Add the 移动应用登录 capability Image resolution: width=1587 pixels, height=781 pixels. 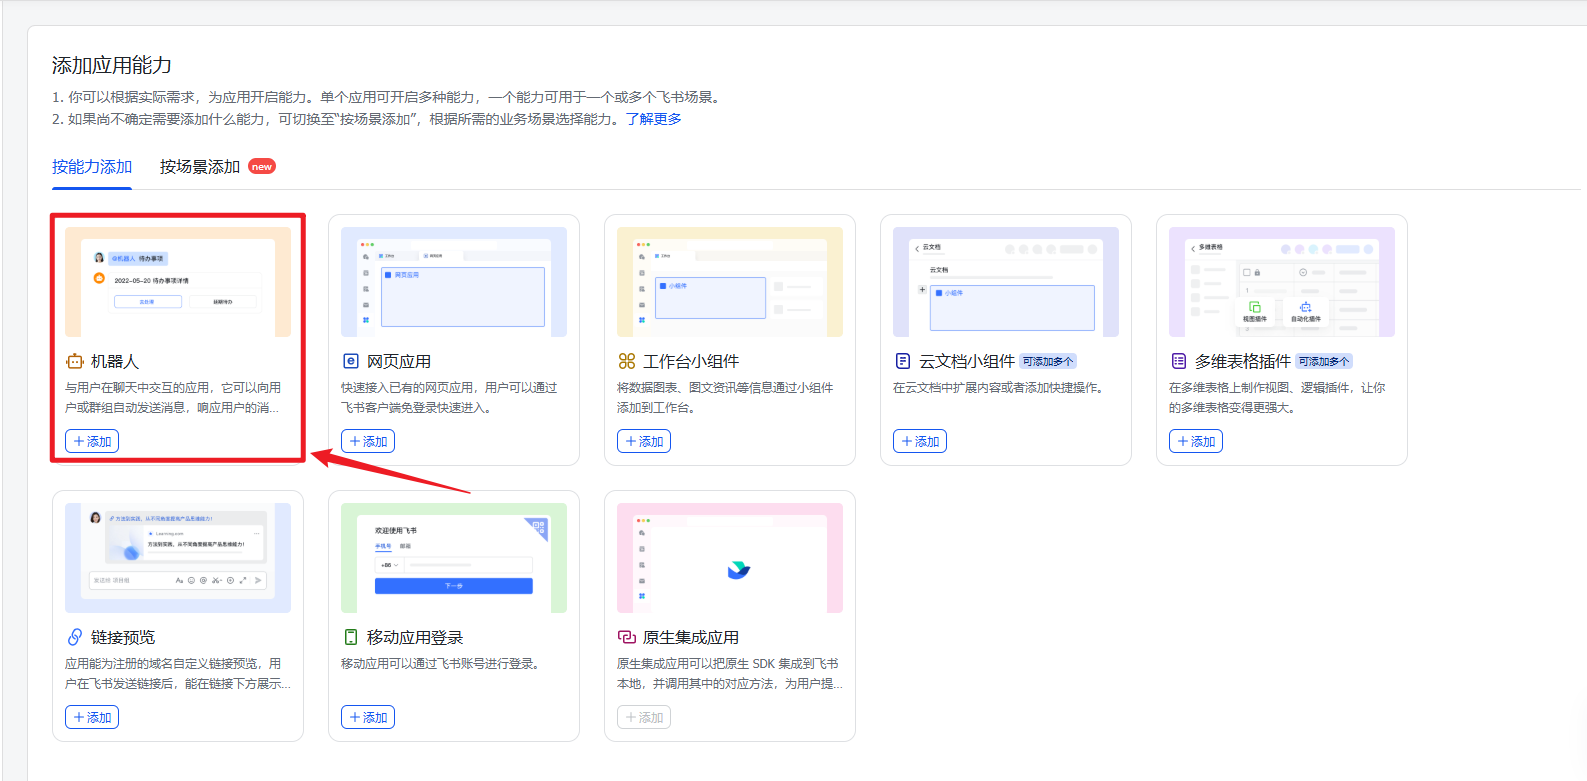point(368,717)
